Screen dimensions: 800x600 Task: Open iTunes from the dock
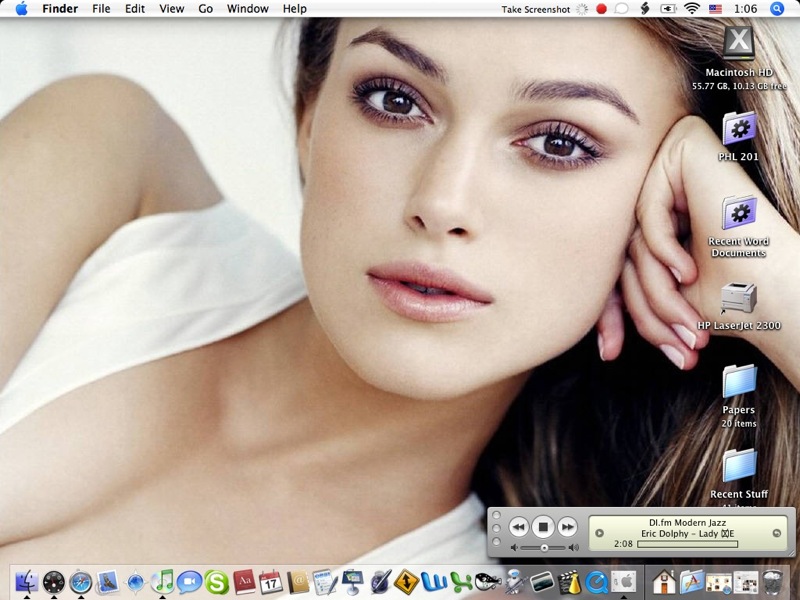(x=163, y=581)
